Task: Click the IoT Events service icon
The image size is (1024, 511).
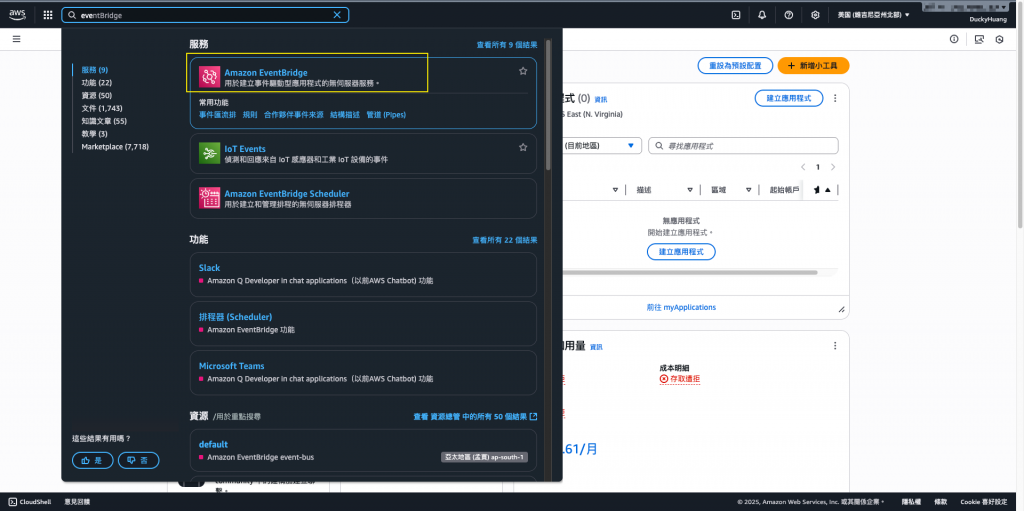Action: (x=209, y=154)
